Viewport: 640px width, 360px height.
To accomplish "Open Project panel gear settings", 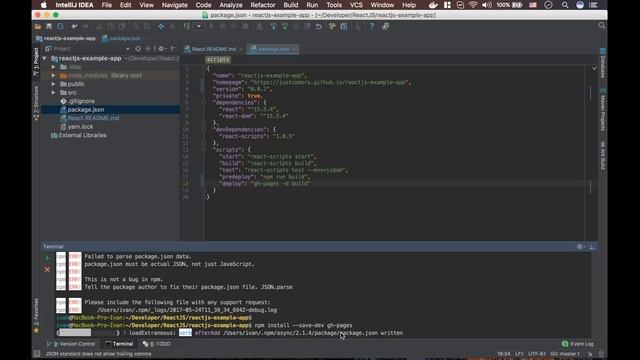I will pos(162,49).
